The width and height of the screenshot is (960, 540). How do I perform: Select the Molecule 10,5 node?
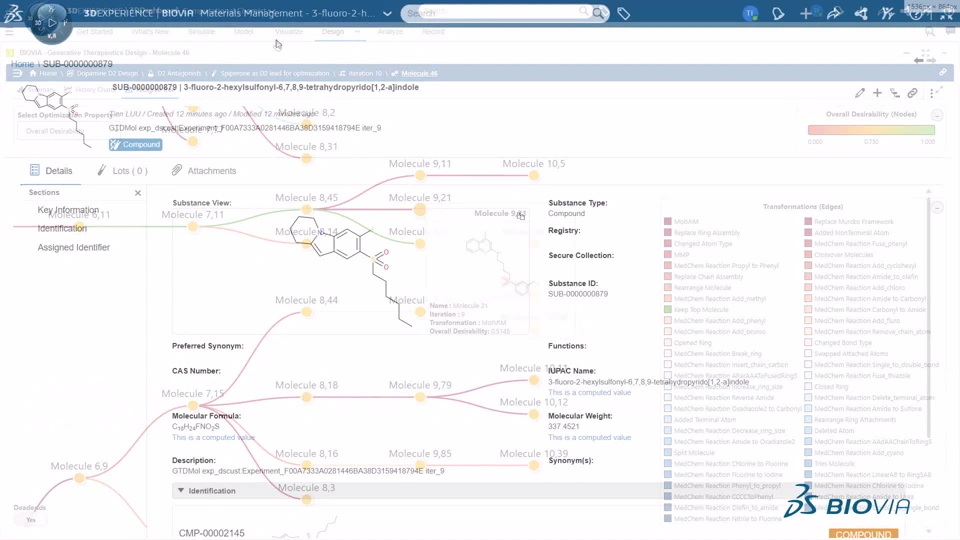coord(534,175)
